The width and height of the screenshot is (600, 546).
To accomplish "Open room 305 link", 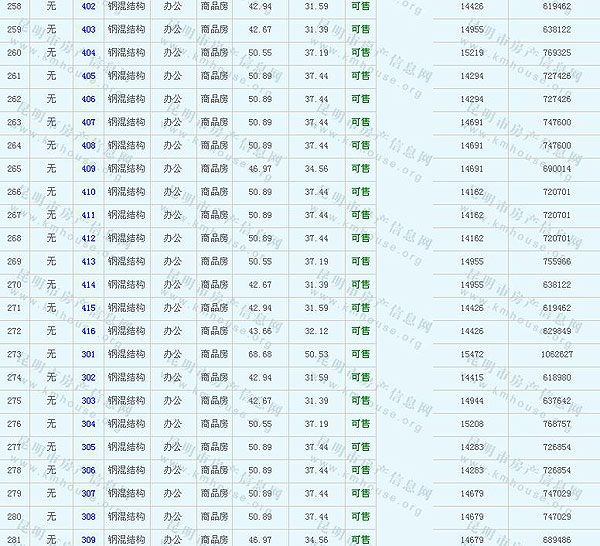I will 89,447.
